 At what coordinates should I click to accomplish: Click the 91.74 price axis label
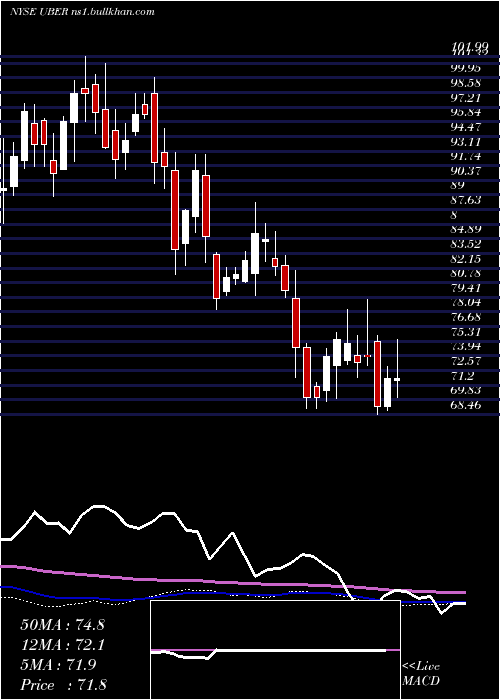pos(466,156)
